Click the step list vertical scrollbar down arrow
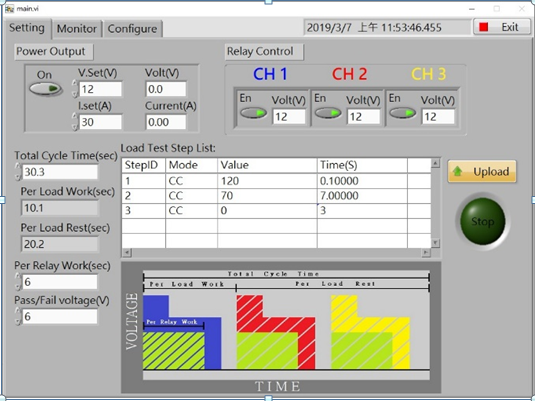 [435, 243]
